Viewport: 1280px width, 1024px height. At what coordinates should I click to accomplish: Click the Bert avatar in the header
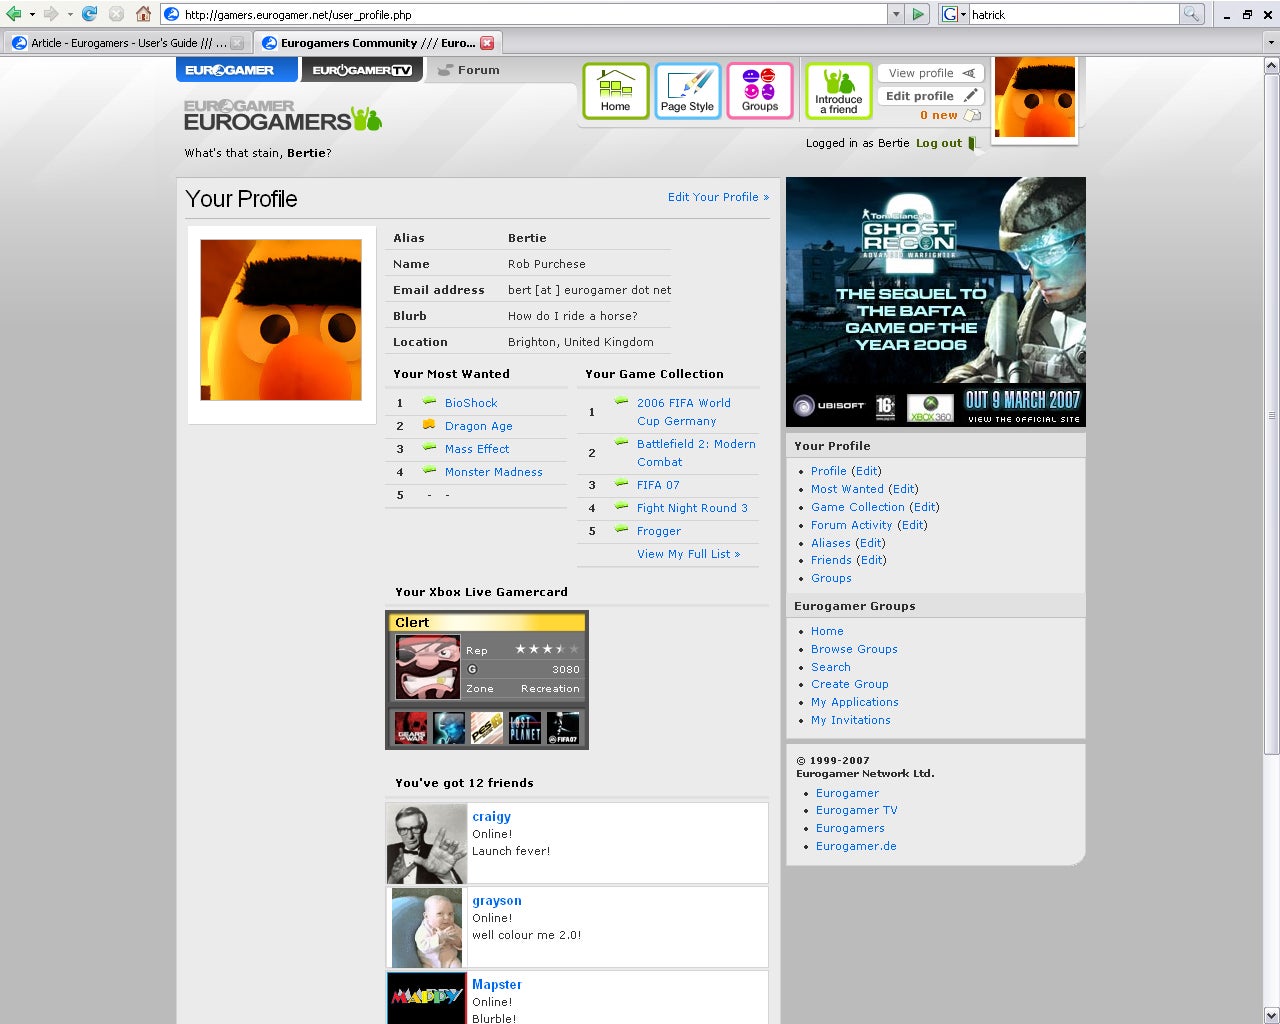[x=1035, y=97]
